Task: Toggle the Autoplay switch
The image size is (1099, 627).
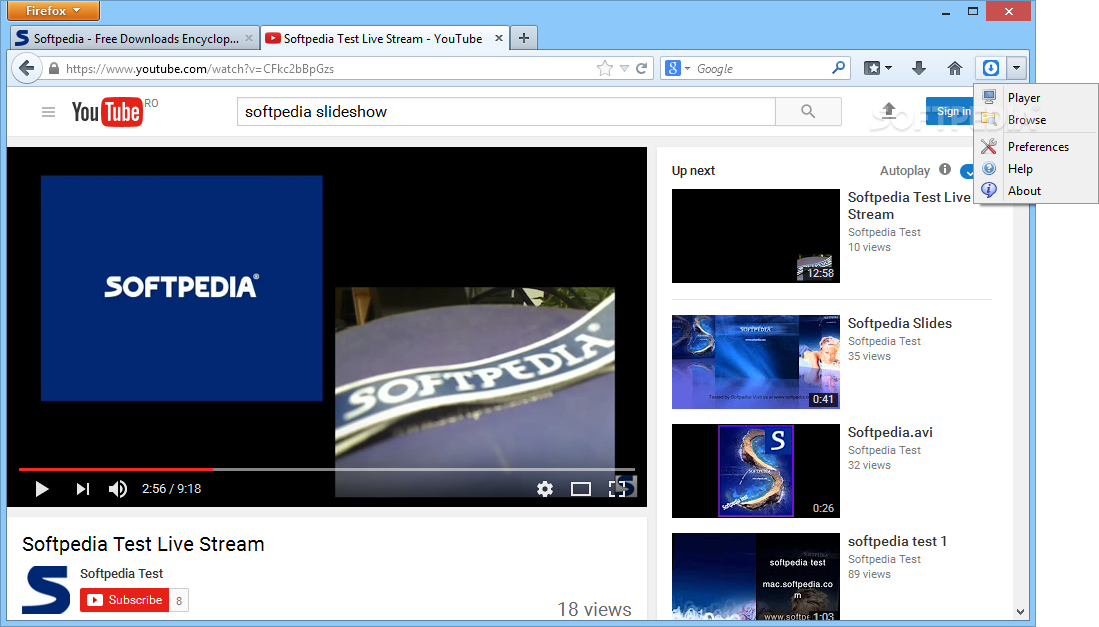Action: pyautogui.click(x=968, y=171)
